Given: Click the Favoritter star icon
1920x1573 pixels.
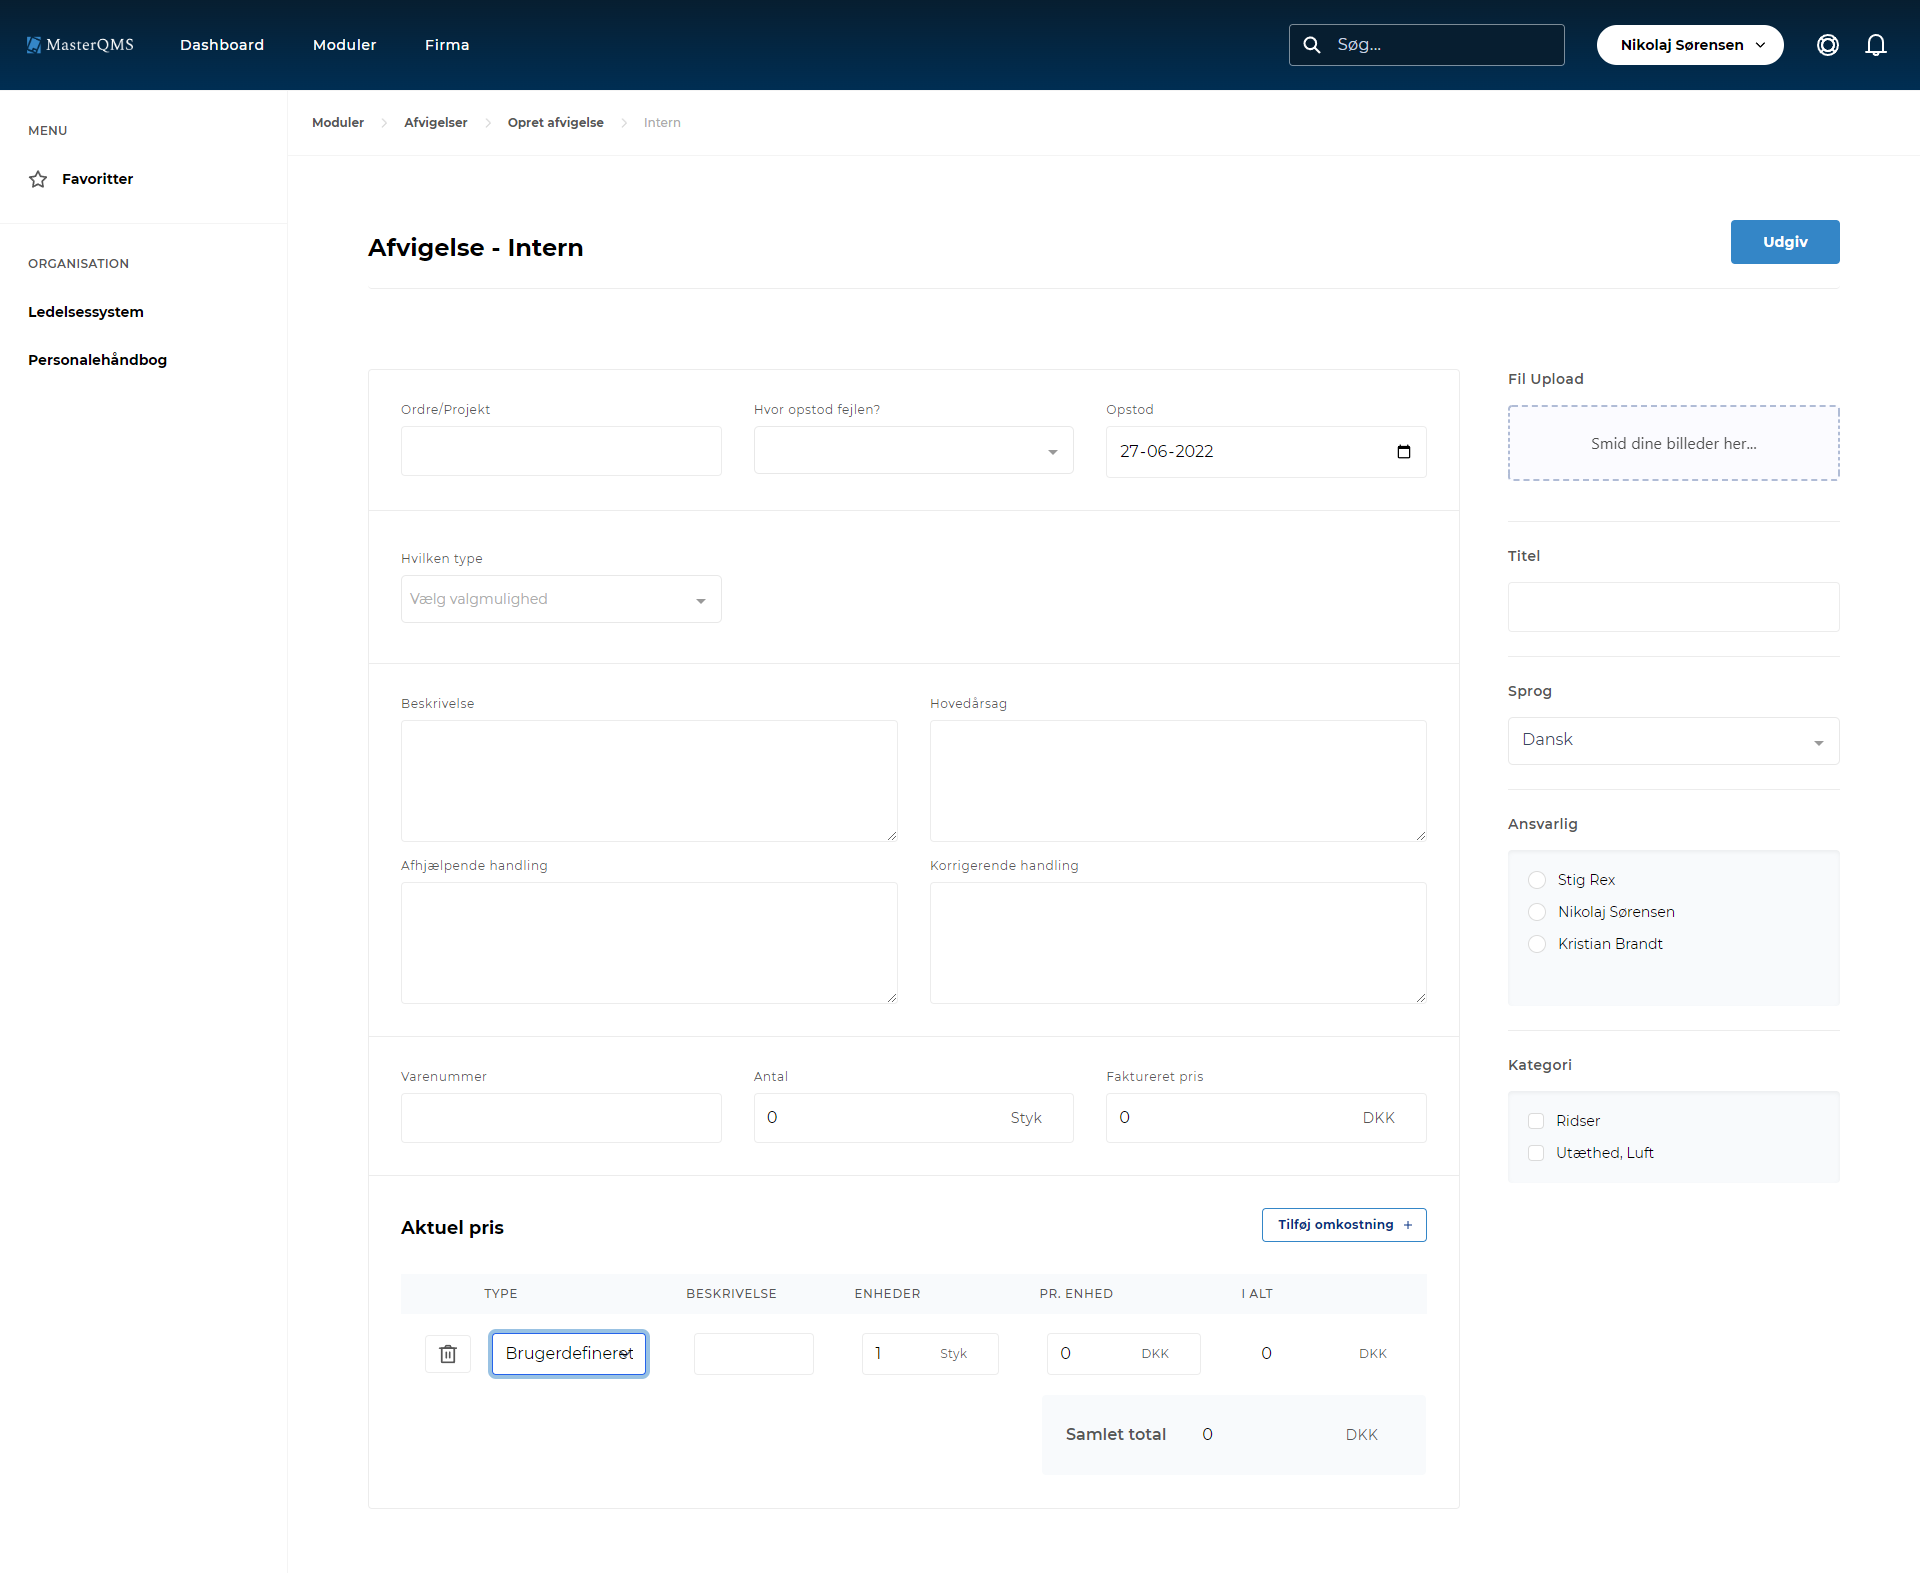Looking at the screenshot, I should (38, 179).
